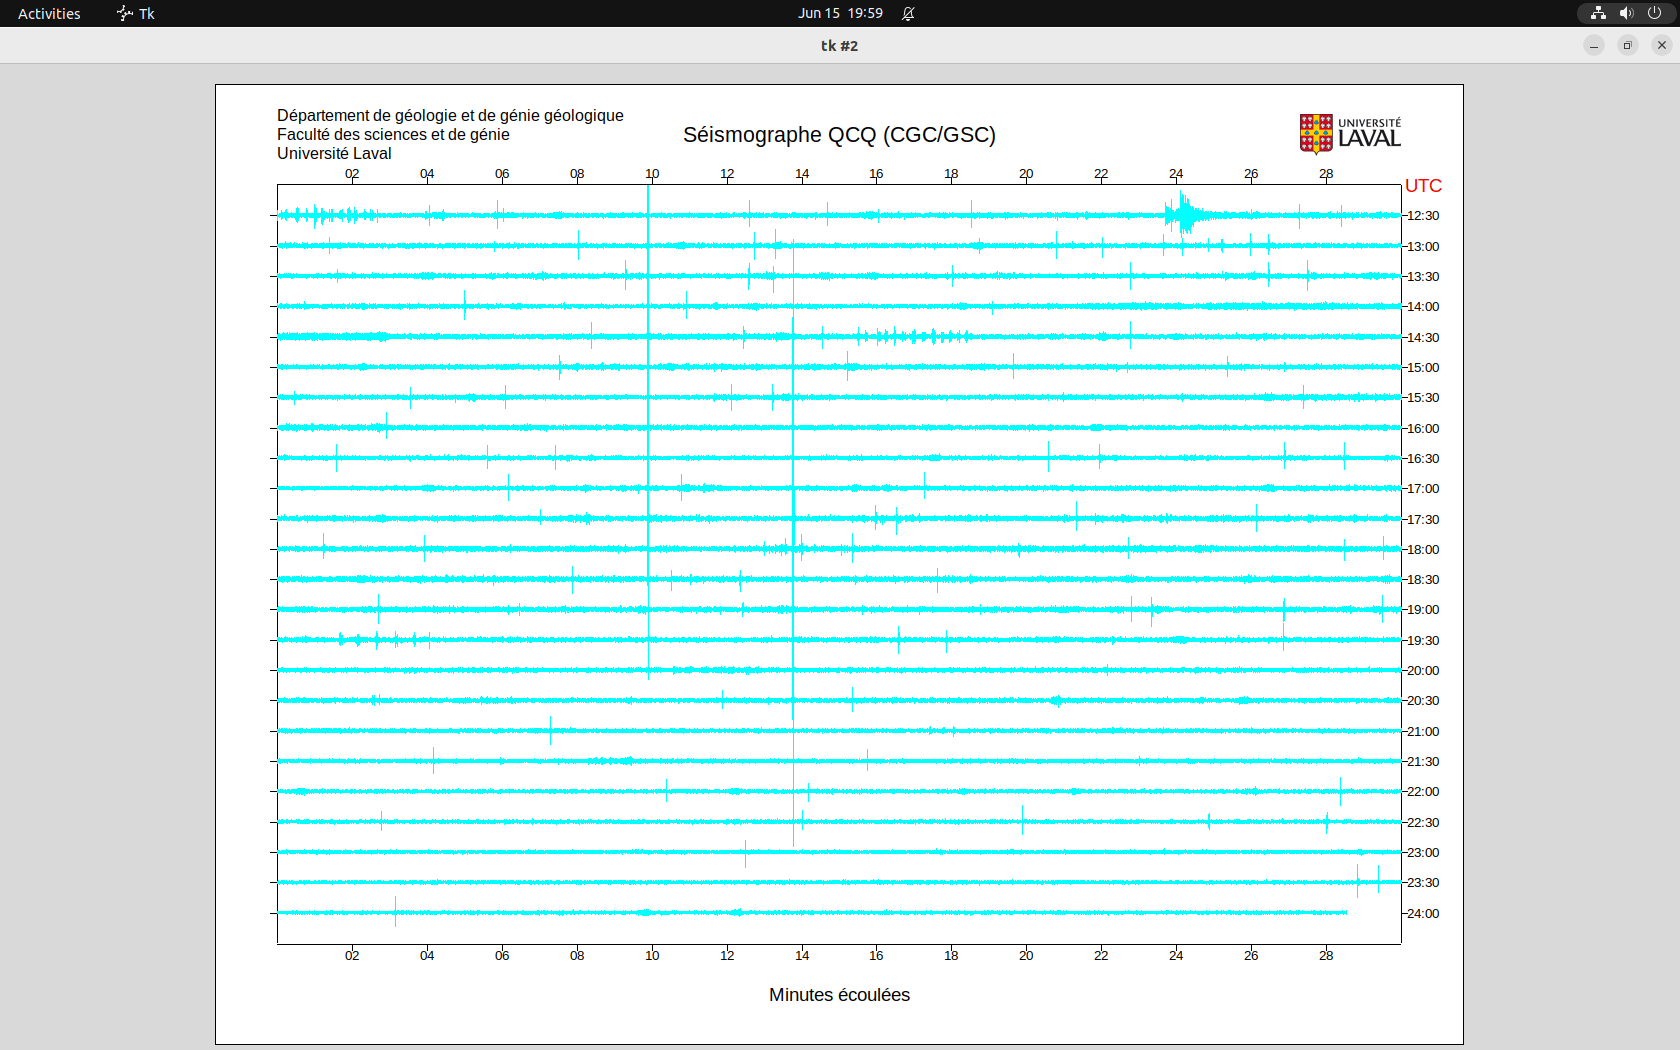The image size is (1680, 1050).
Task: Click the red UTC label
Action: 1423,186
